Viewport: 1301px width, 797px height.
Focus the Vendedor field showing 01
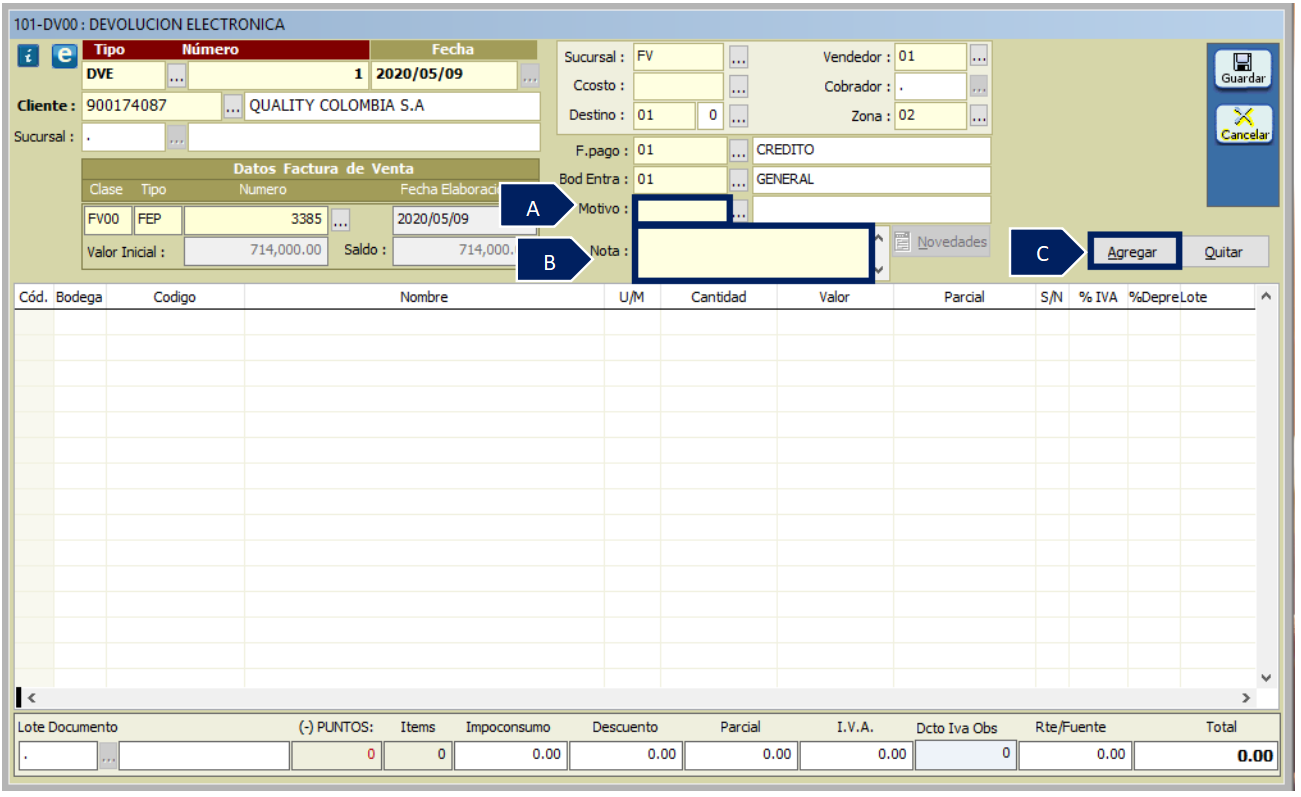(931, 57)
